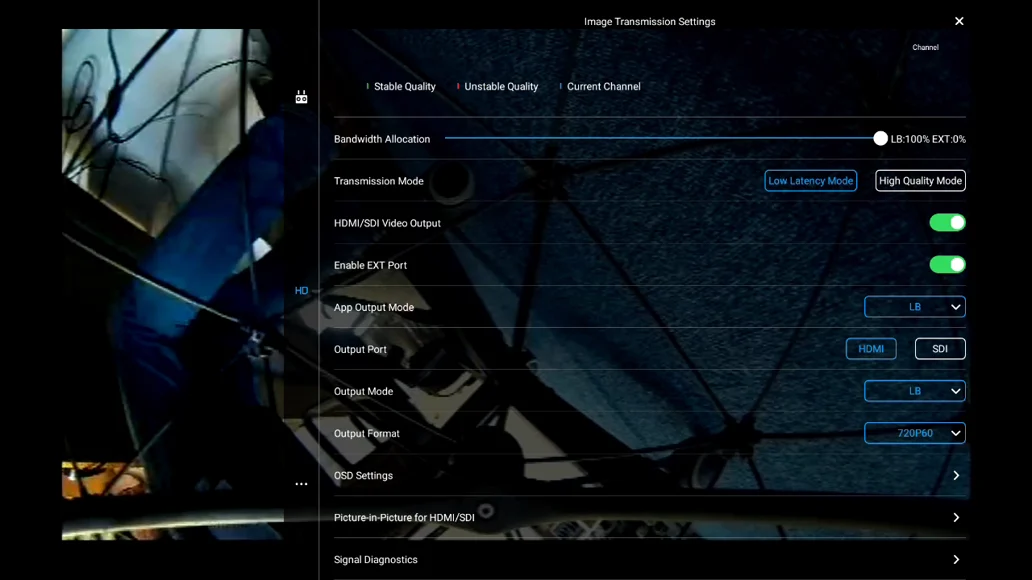Viewport: 1032px width, 580px height.
Task: Close the Image Transmission Settings panel
Action: (x=958, y=21)
